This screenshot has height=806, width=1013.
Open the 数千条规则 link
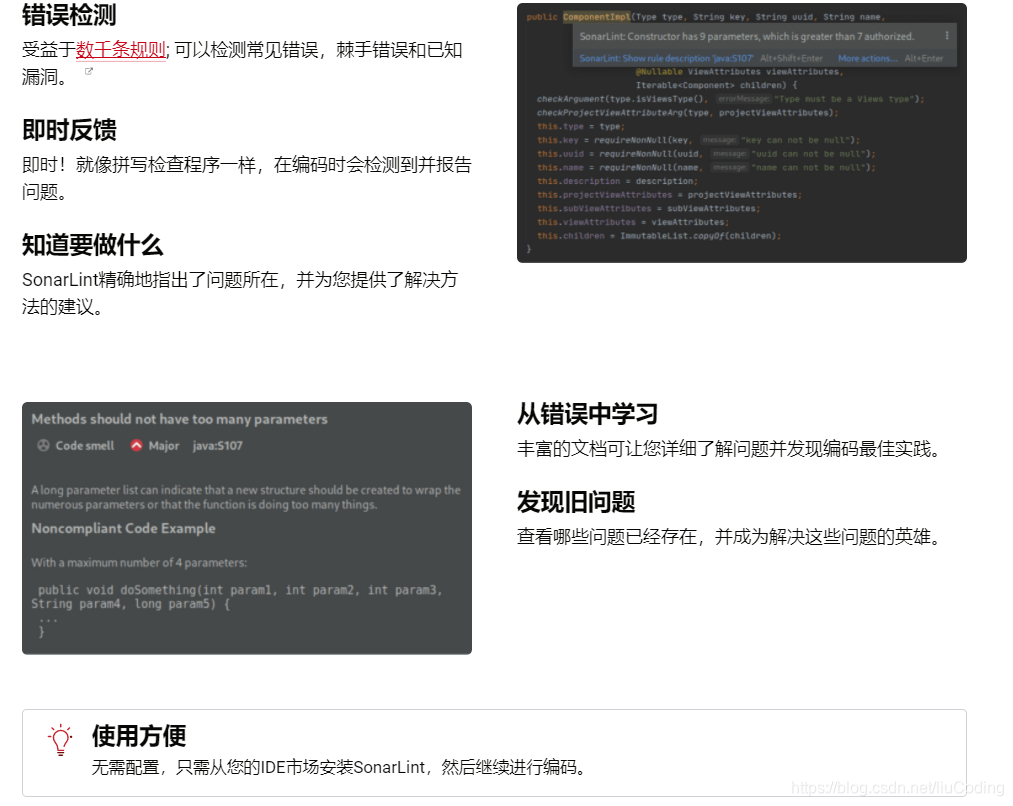click(x=121, y=50)
